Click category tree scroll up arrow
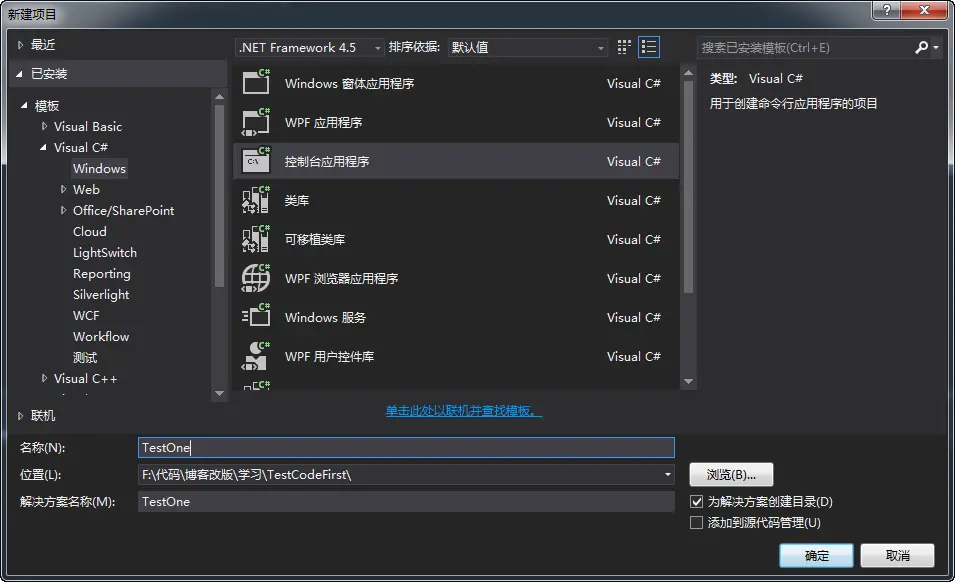The image size is (955, 582). pos(219,96)
